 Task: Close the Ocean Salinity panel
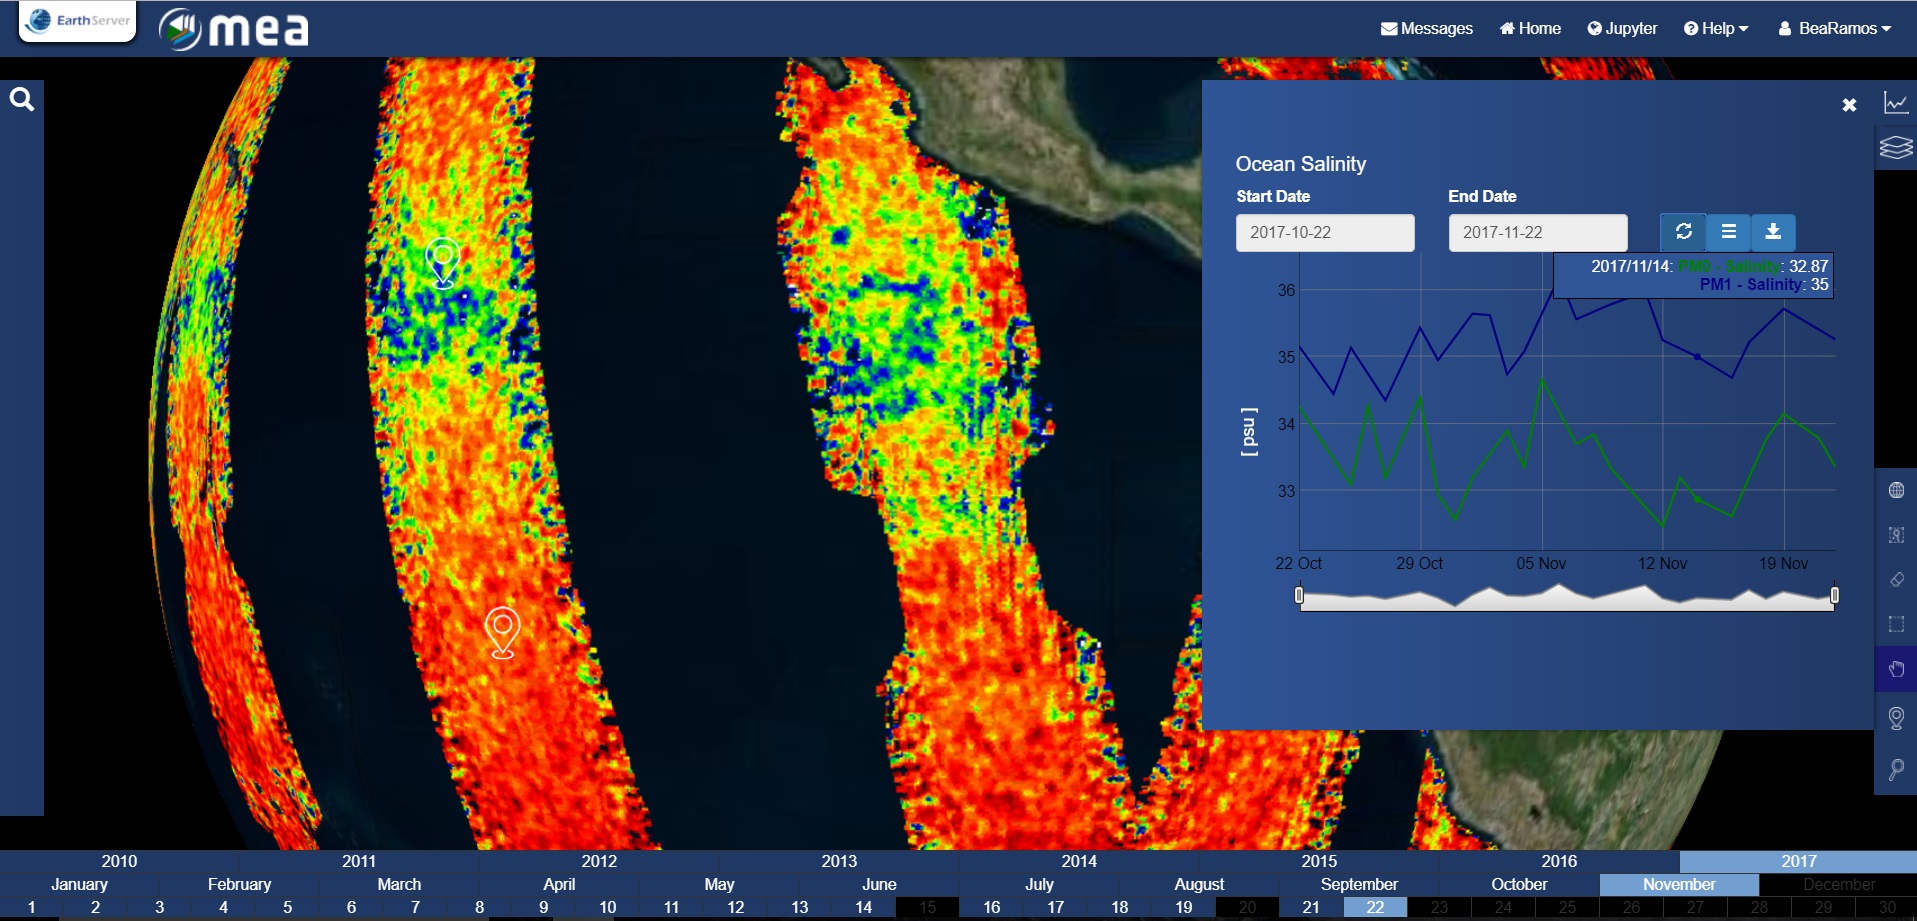point(1849,105)
